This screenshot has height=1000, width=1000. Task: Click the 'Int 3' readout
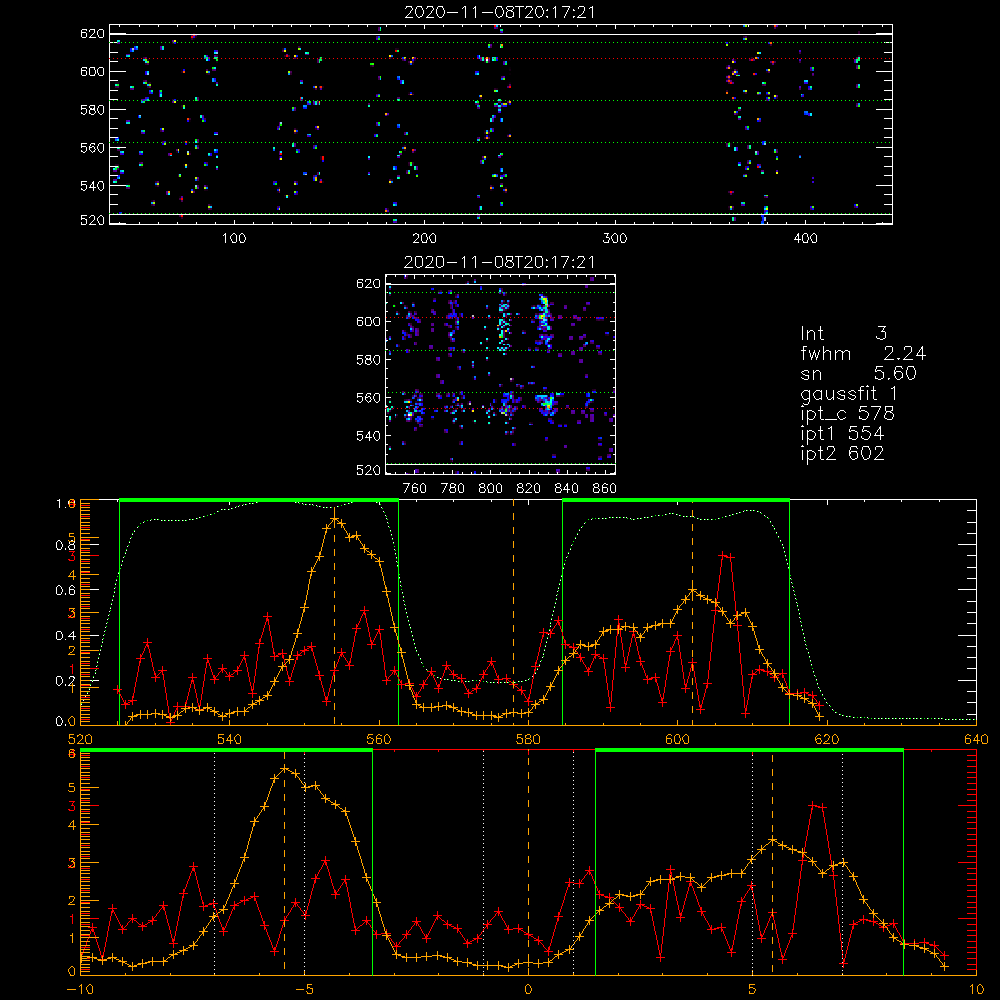[x=844, y=334]
